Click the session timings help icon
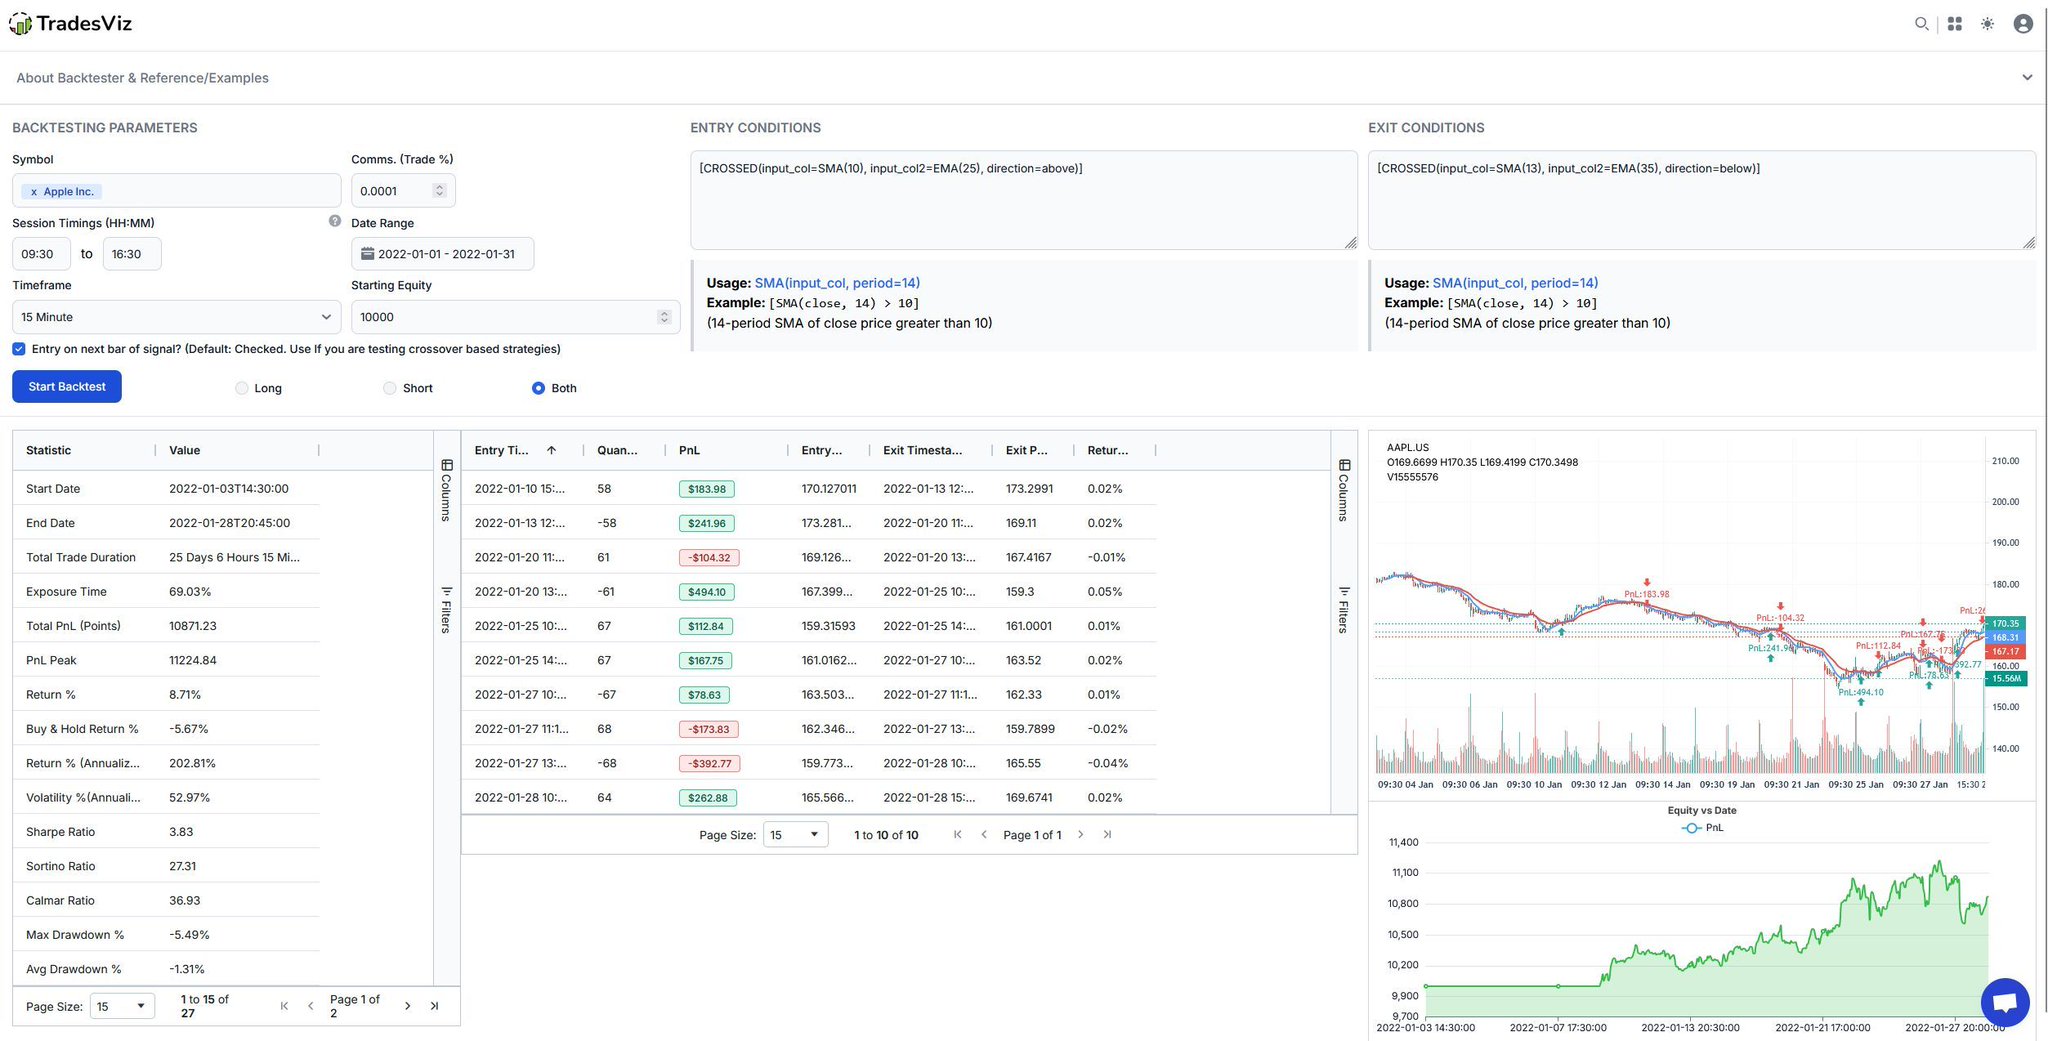 point(335,221)
